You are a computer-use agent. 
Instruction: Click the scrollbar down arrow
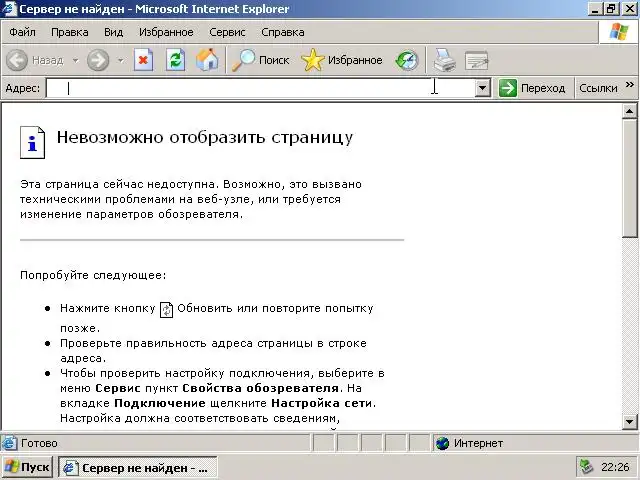click(x=629, y=421)
